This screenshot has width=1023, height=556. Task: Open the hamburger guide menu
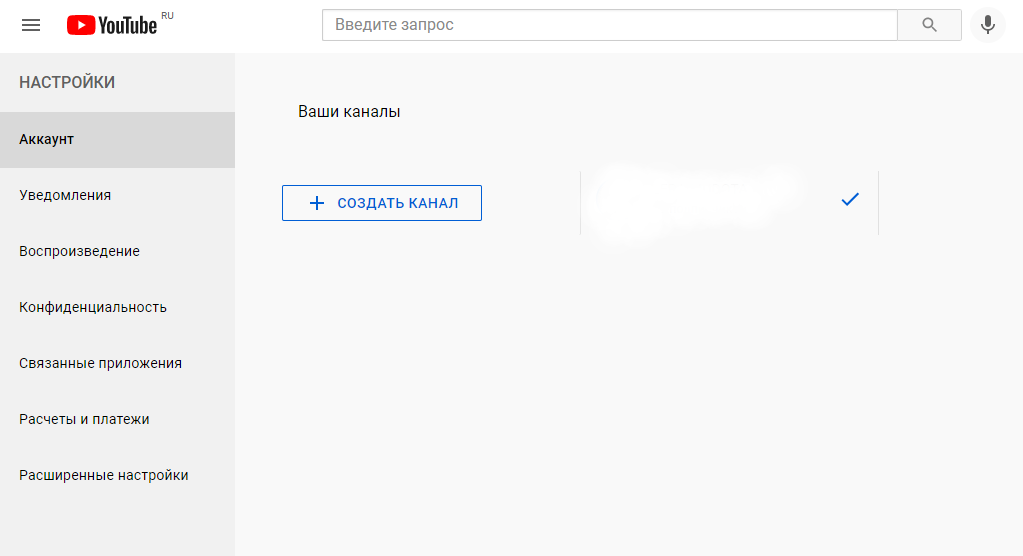pos(31,25)
